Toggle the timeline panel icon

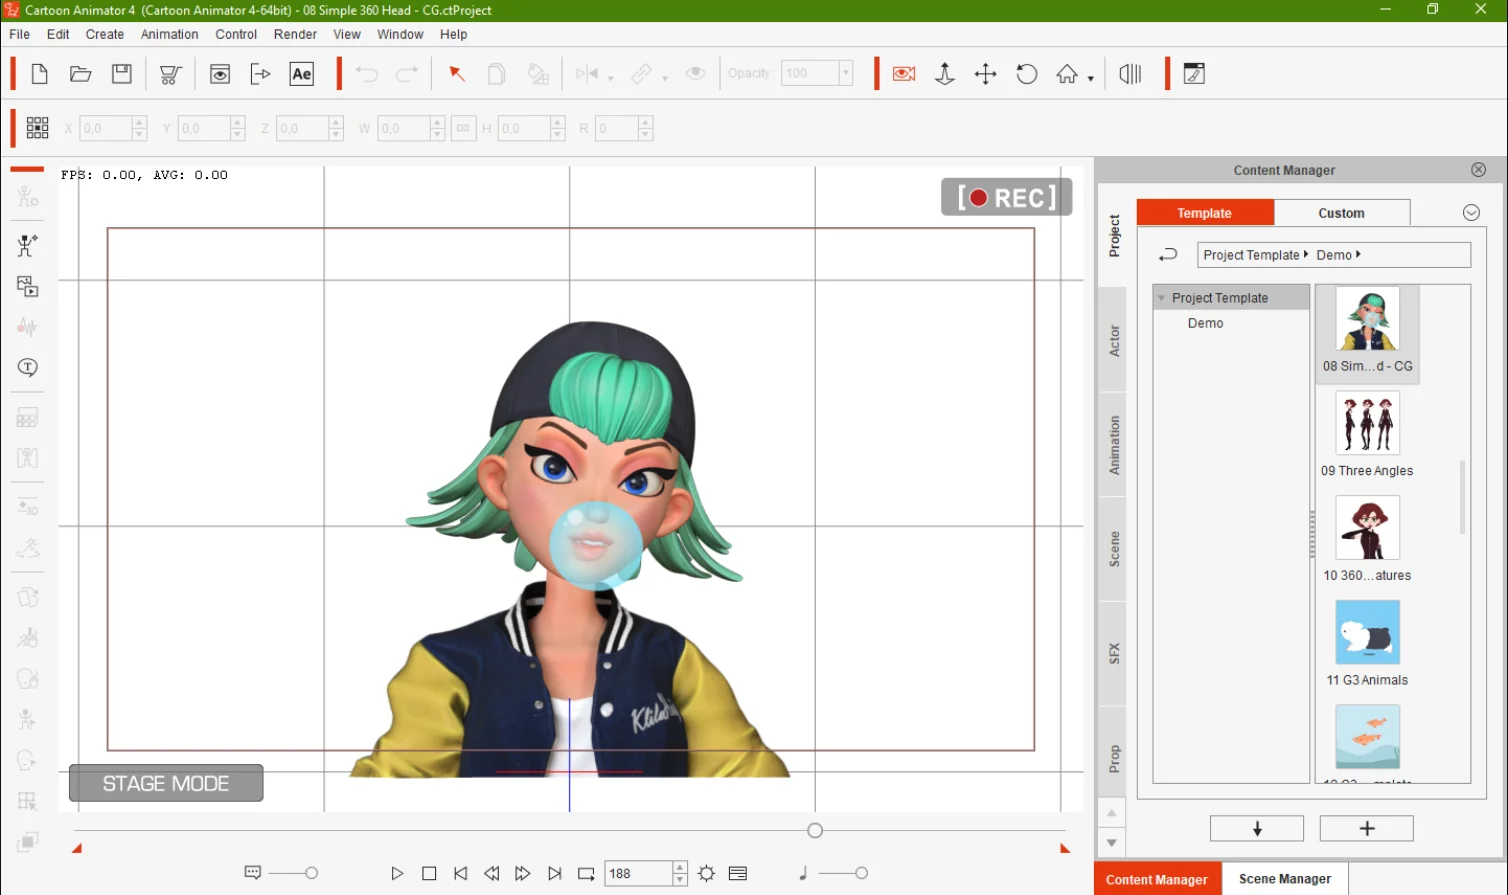tap(1131, 74)
